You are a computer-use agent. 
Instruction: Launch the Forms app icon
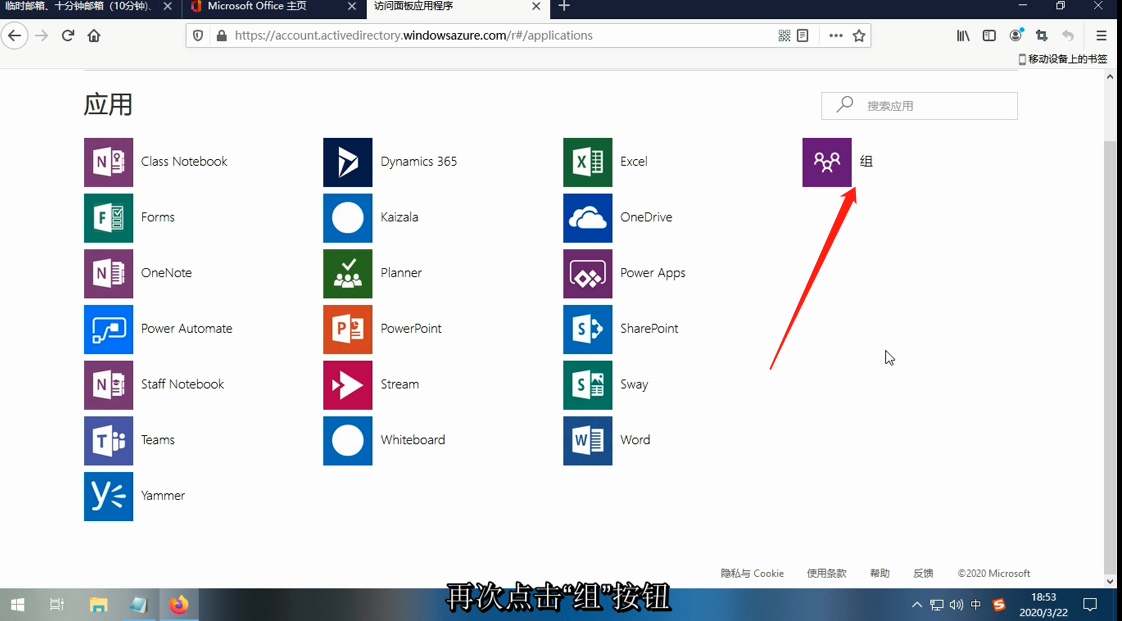click(x=108, y=218)
